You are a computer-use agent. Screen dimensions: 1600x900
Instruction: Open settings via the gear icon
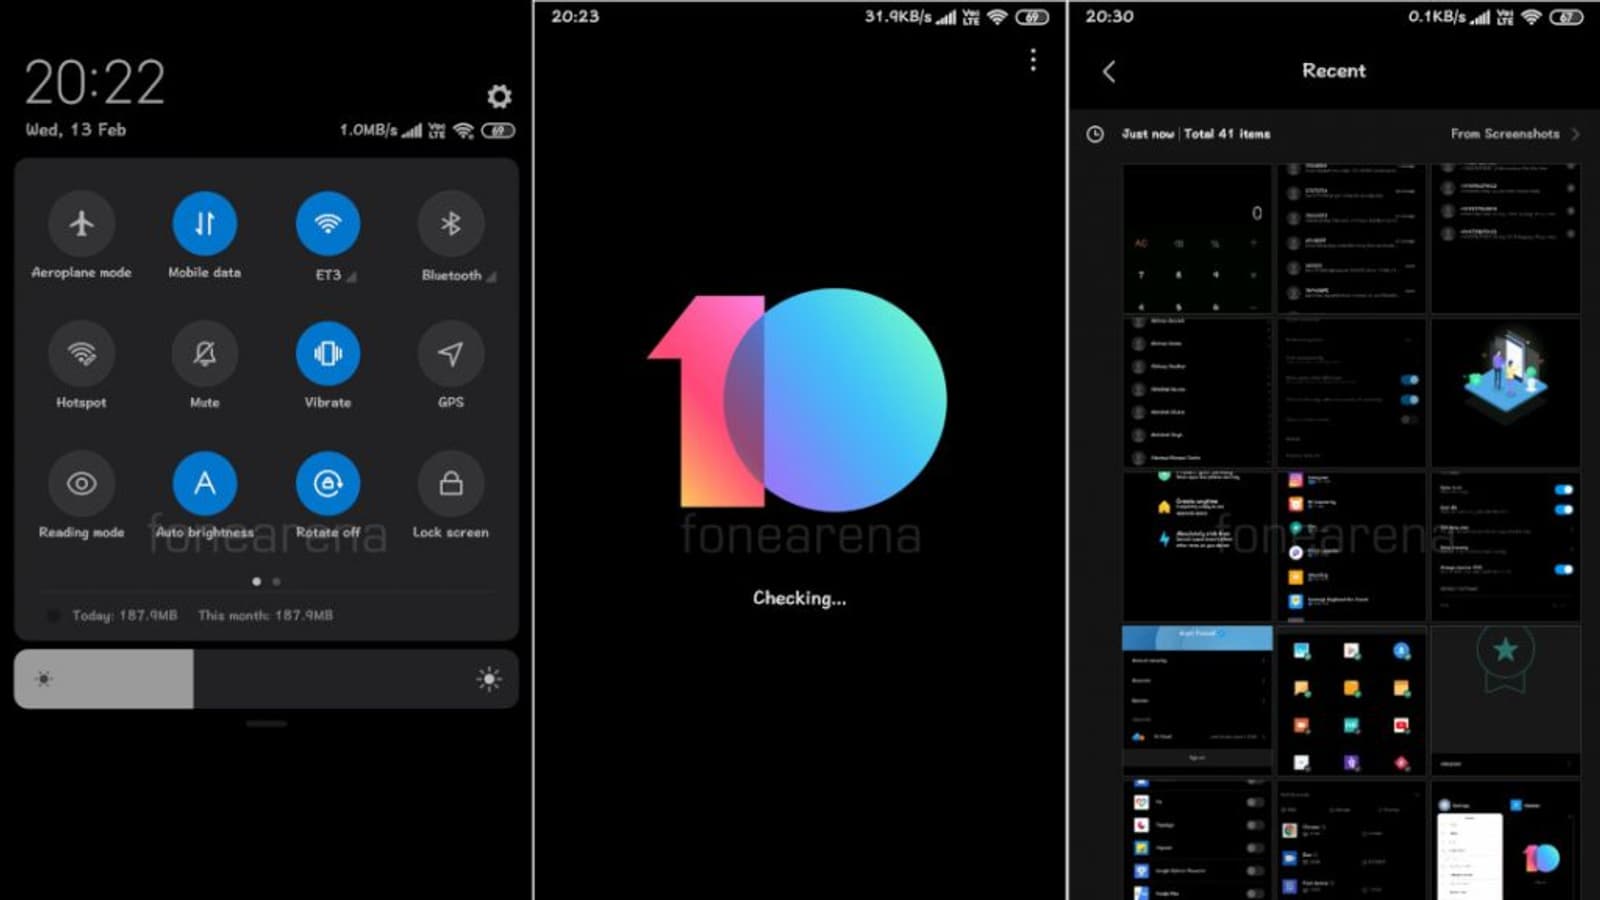(499, 96)
